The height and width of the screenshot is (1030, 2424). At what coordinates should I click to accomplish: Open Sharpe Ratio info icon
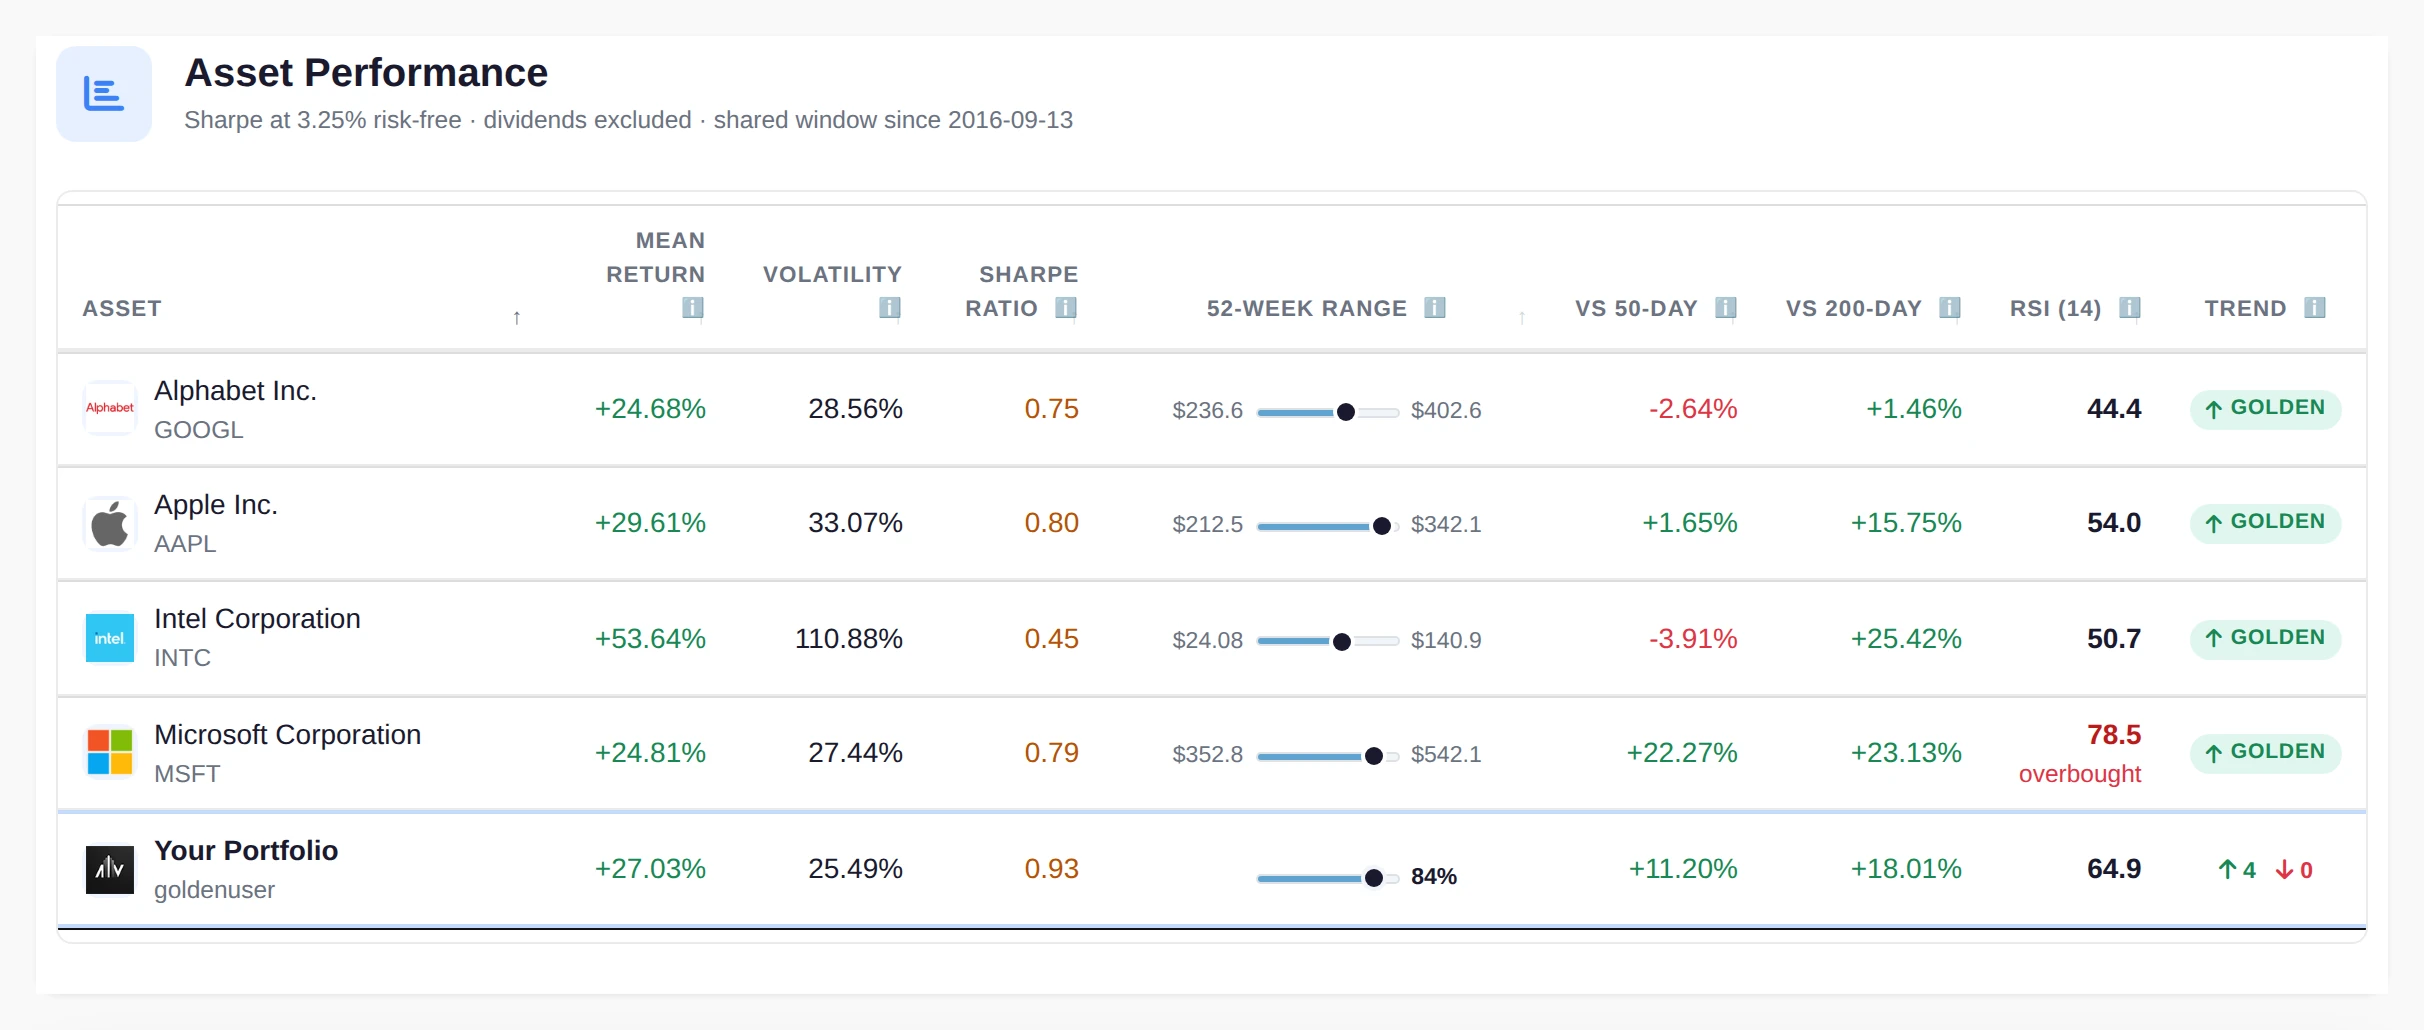tap(1066, 308)
